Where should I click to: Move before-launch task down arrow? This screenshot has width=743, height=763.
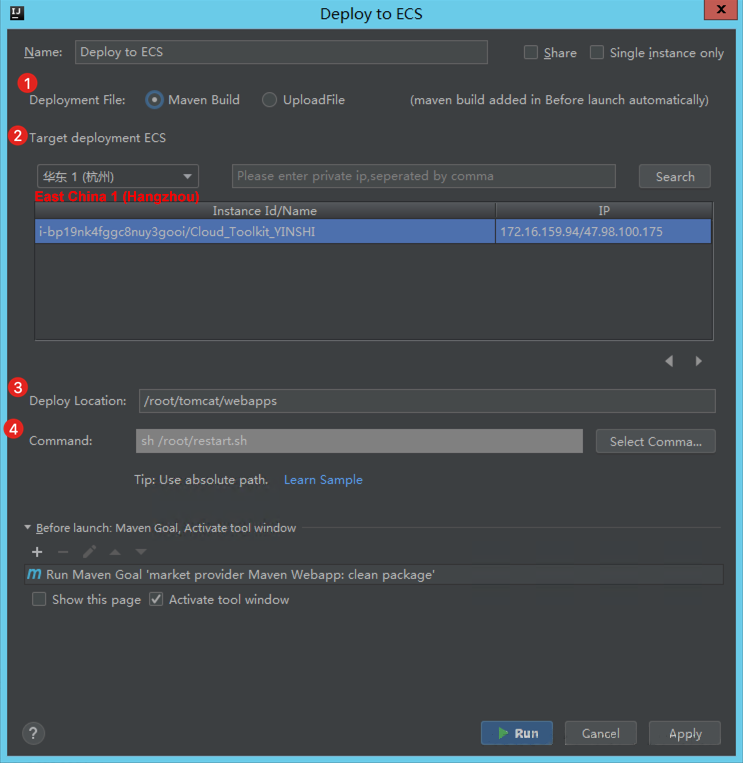[x=141, y=552]
